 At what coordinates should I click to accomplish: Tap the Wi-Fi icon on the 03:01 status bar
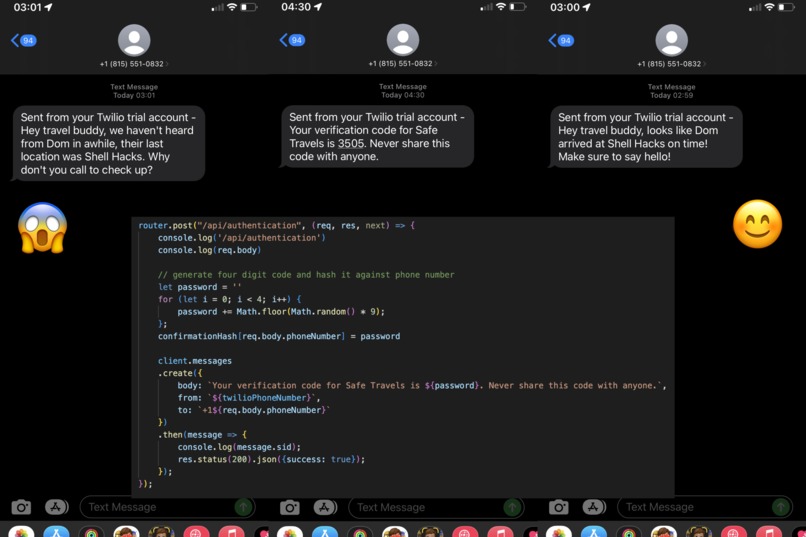(232, 7)
